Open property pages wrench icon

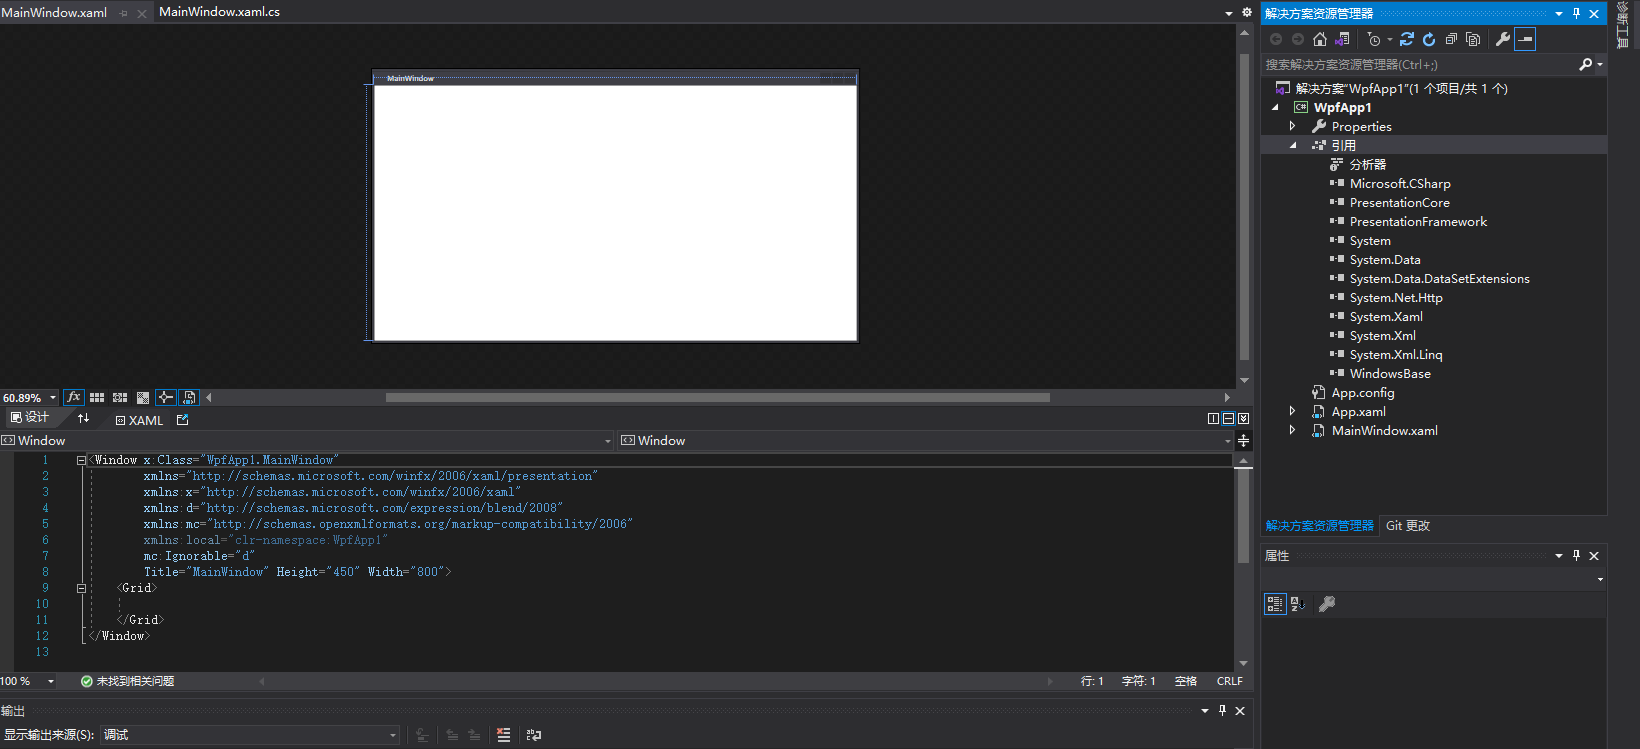click(x=1327, y=603)
